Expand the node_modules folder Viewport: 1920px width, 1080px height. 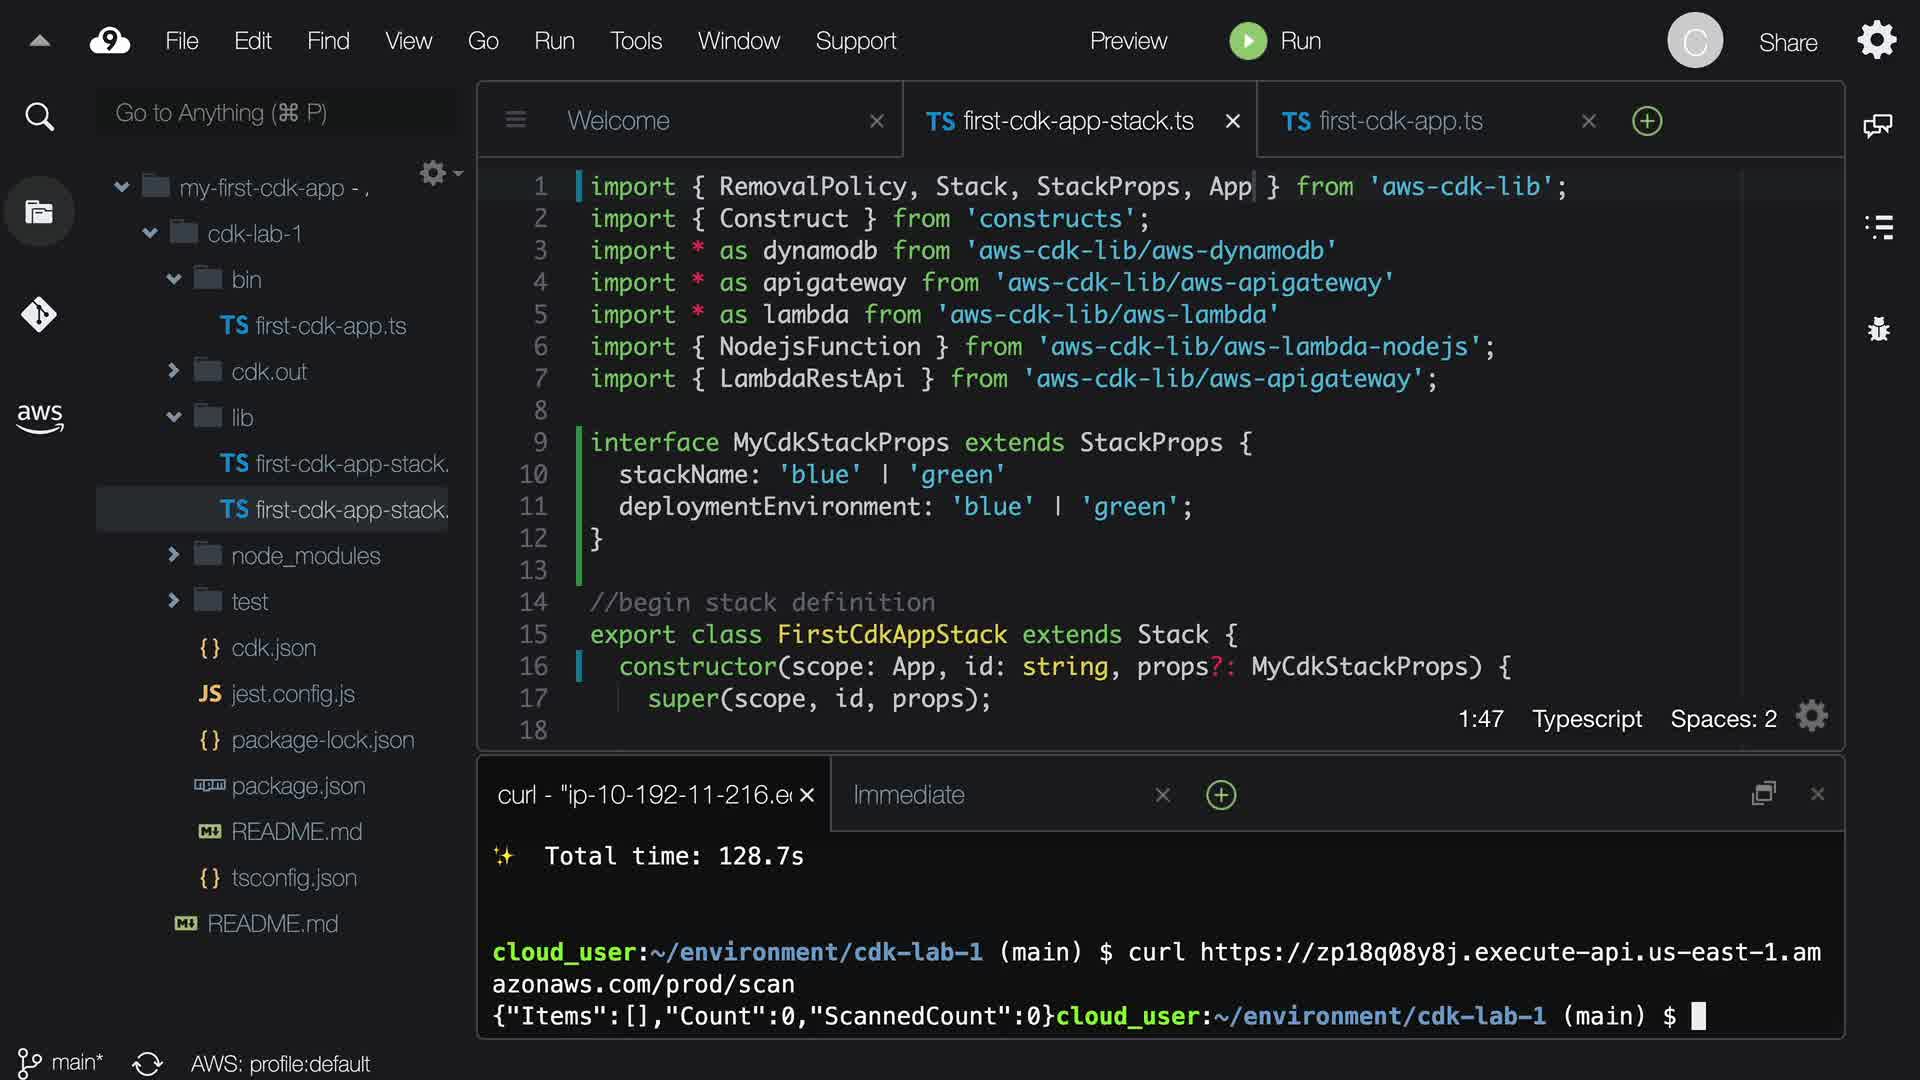[174, 555]
